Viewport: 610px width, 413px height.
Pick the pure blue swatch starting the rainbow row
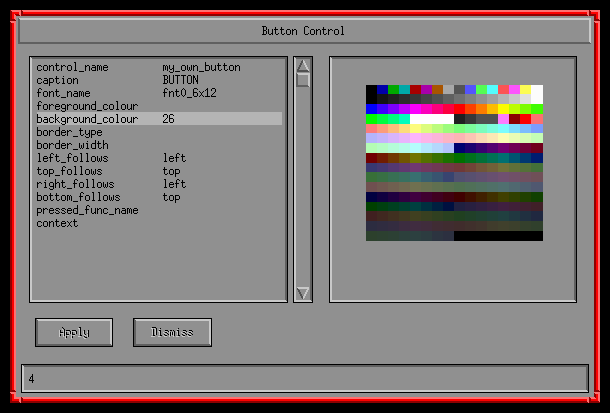point(371,109)
